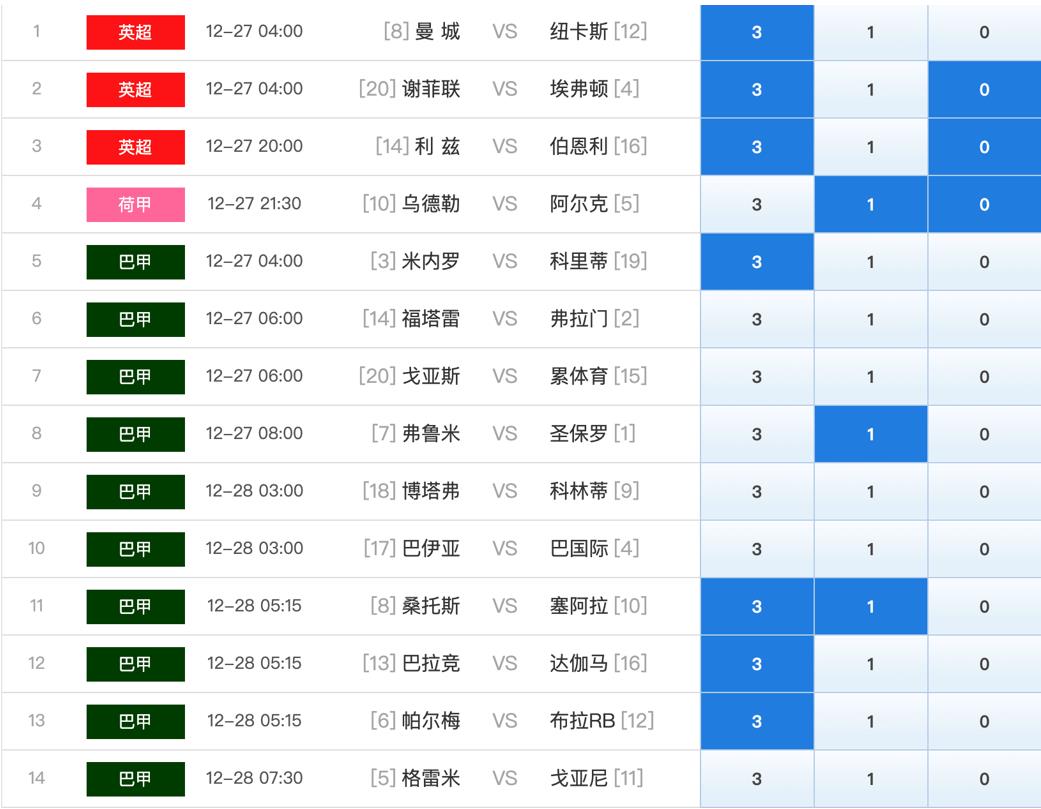Deselect result 1 for 乌德勒 vs 阿尔克
The image size is (1041, 809).
tap(870, 204)
